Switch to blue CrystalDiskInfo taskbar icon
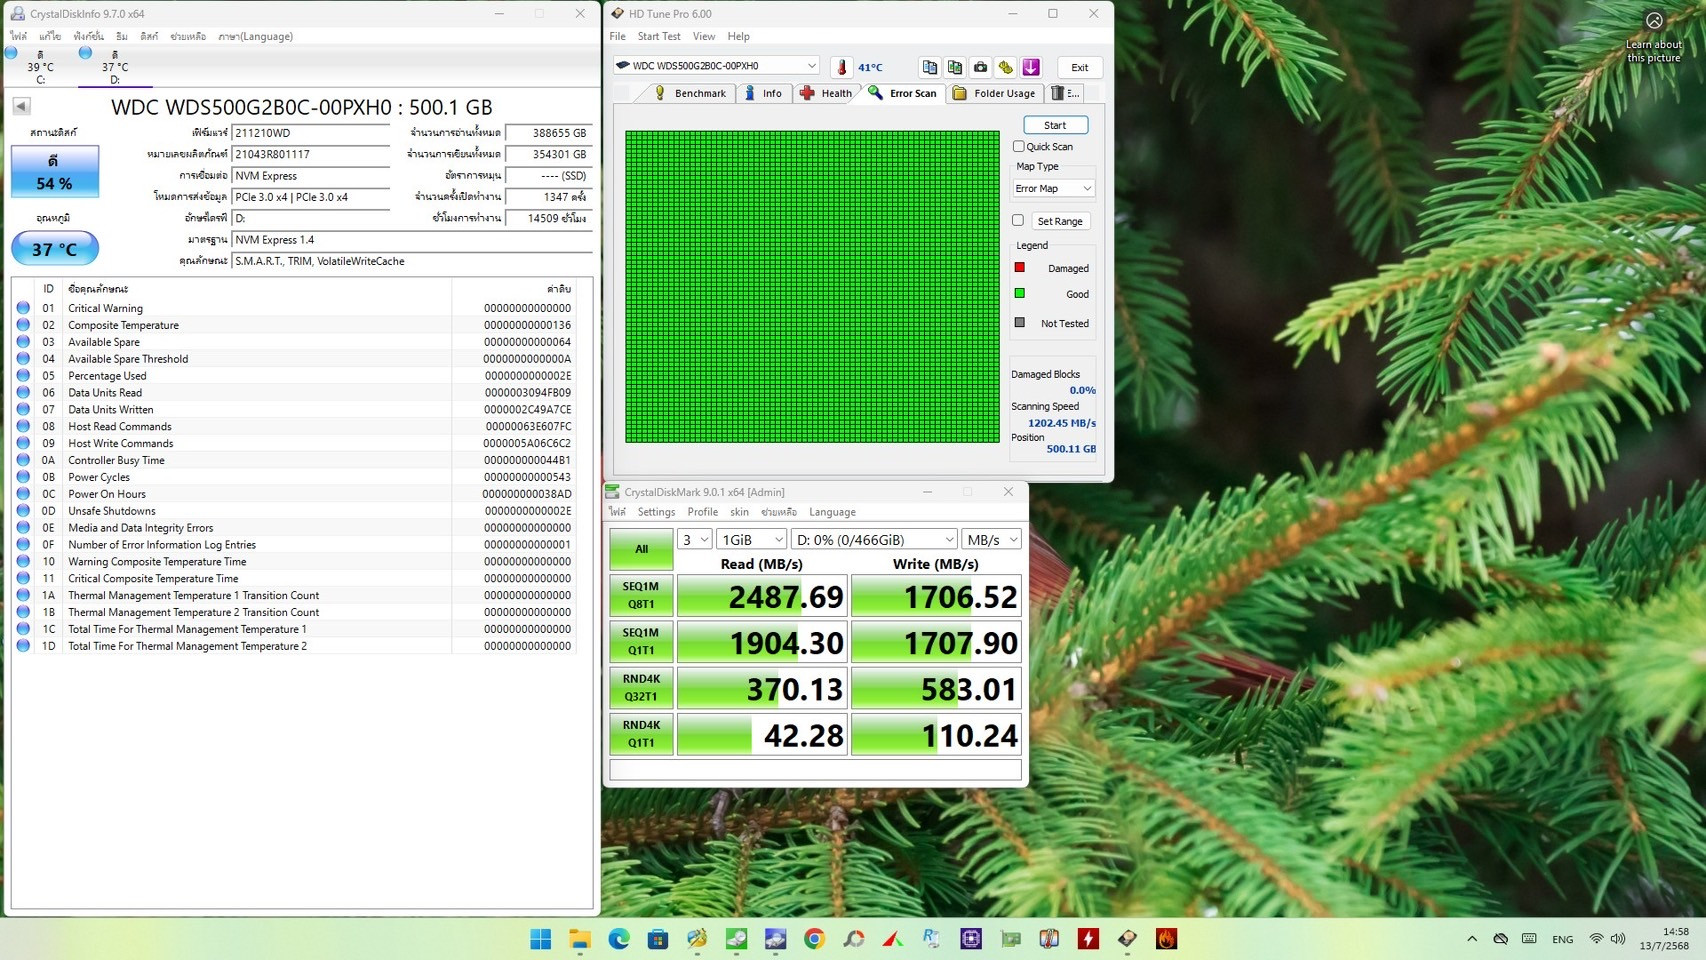 click(x=775, y=939)
